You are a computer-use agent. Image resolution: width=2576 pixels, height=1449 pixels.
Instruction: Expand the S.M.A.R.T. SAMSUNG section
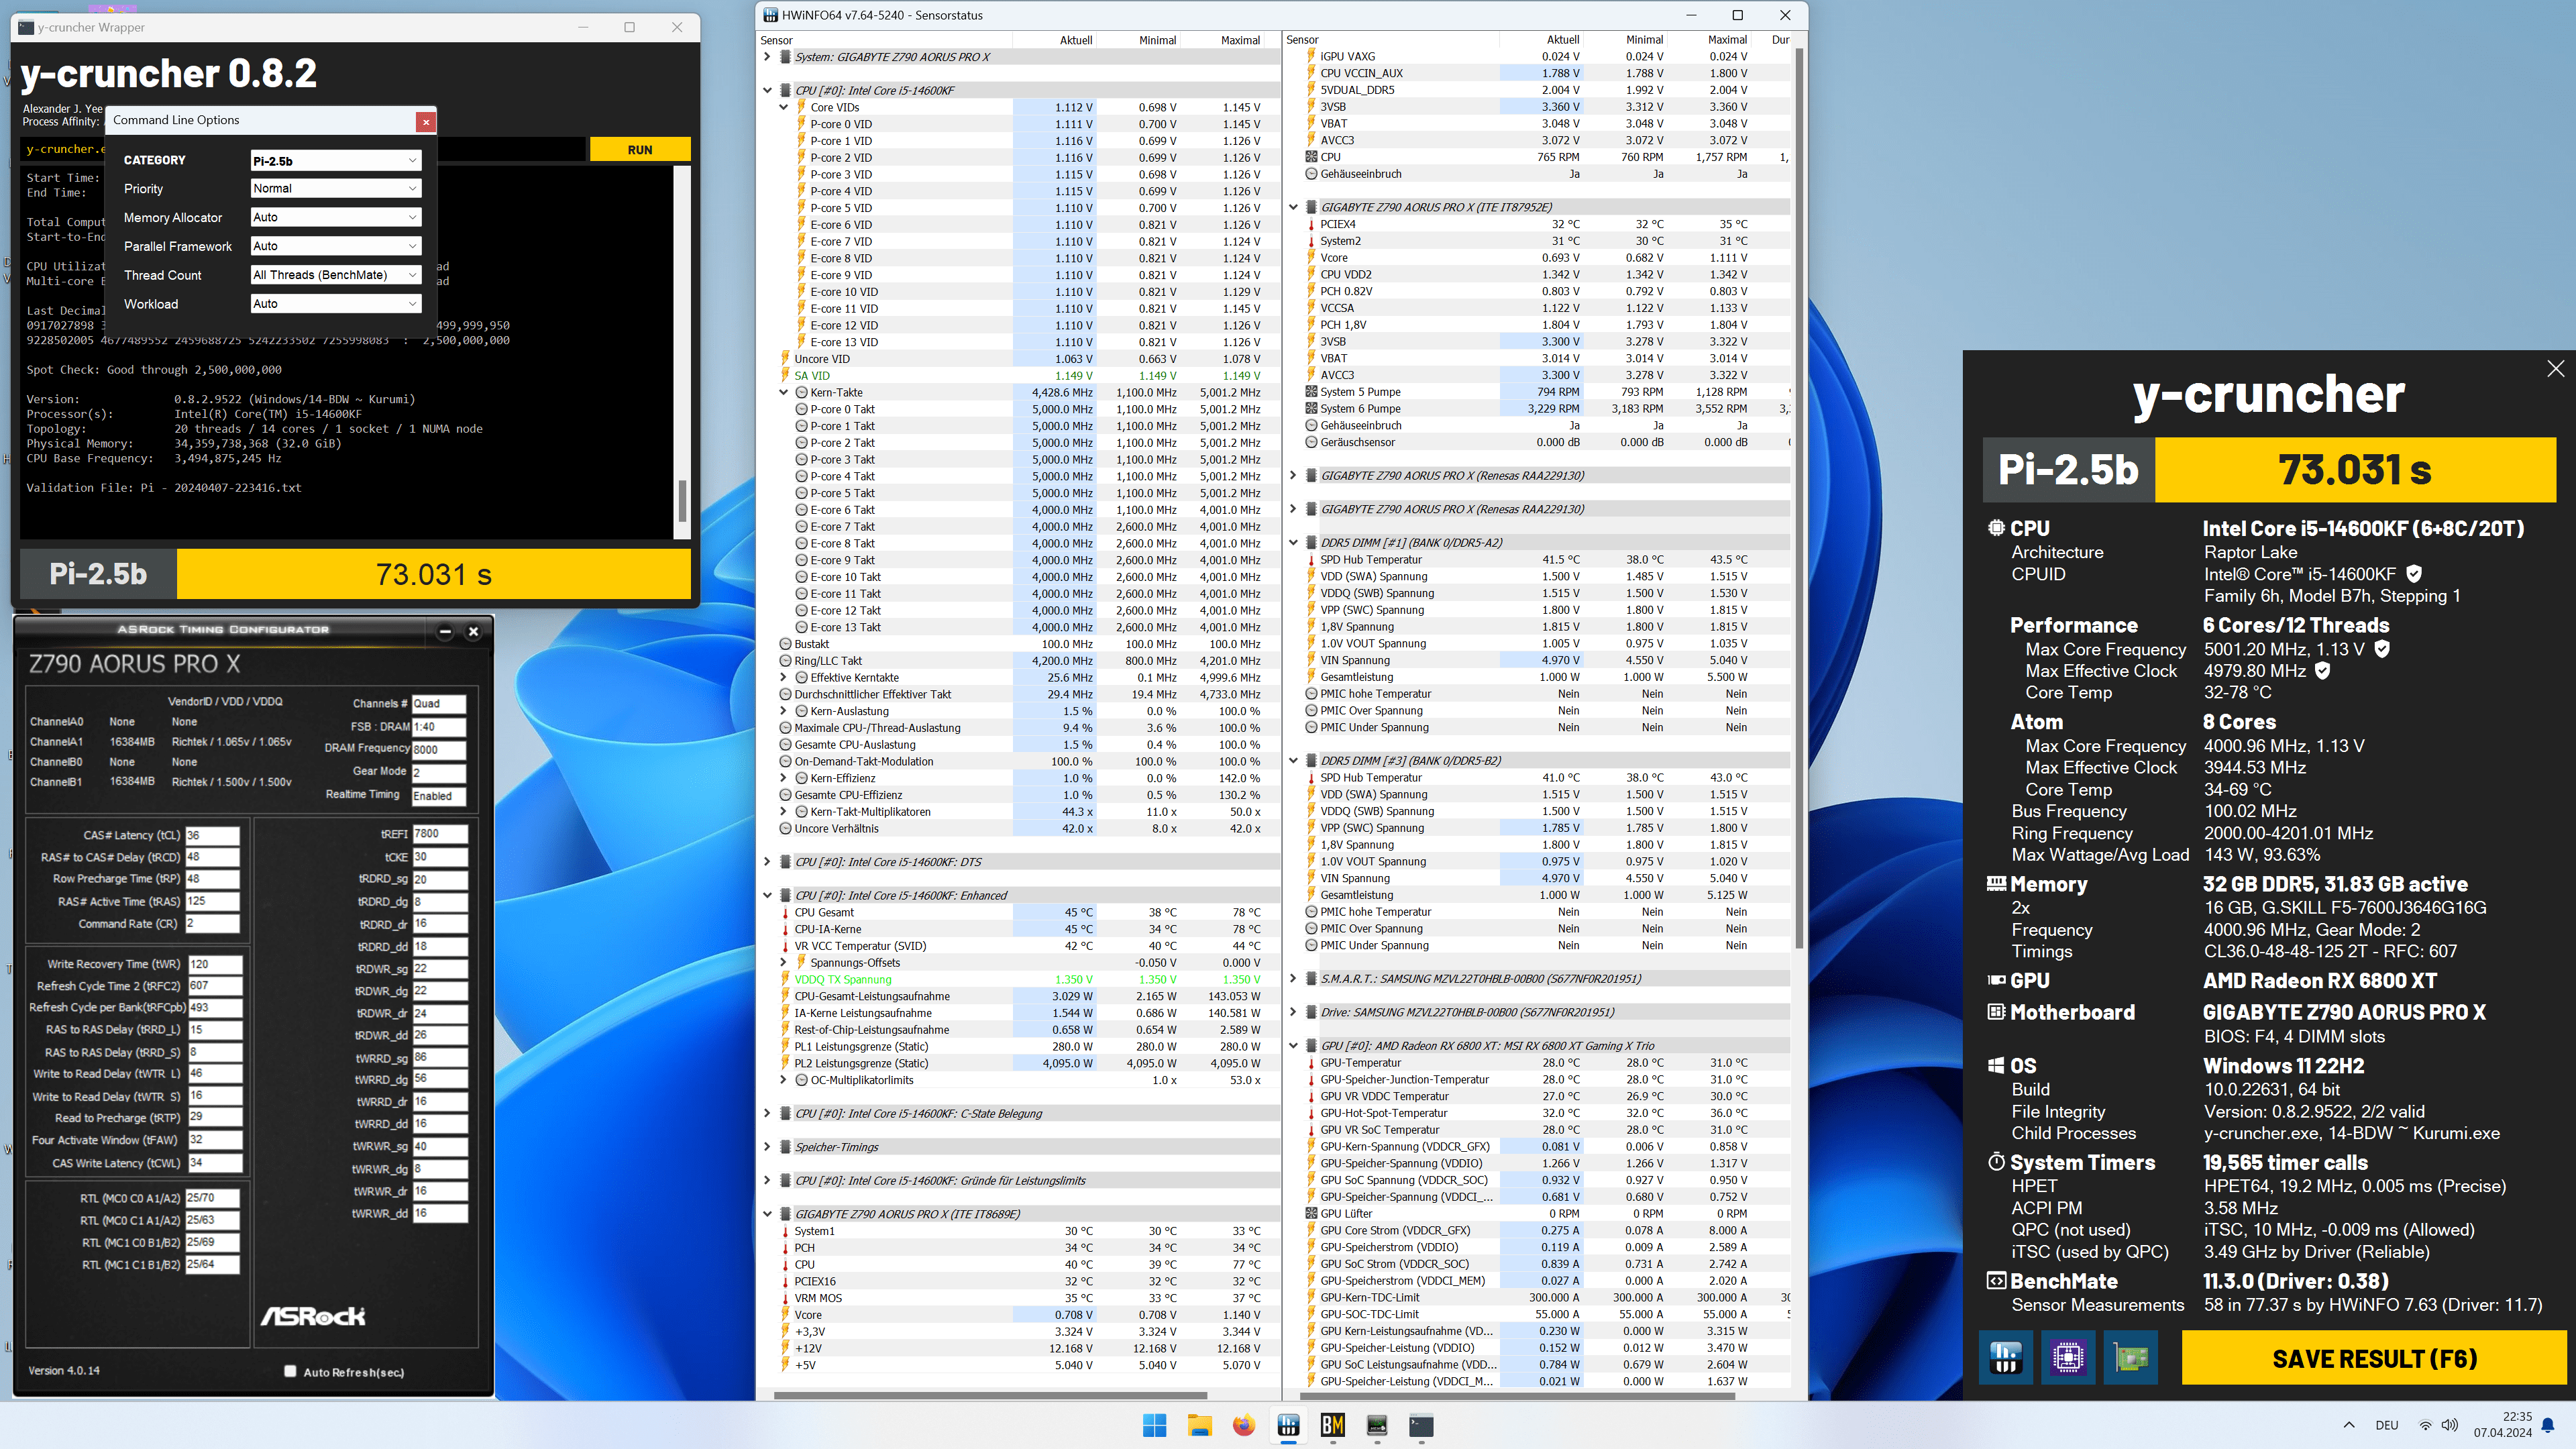1293,979
